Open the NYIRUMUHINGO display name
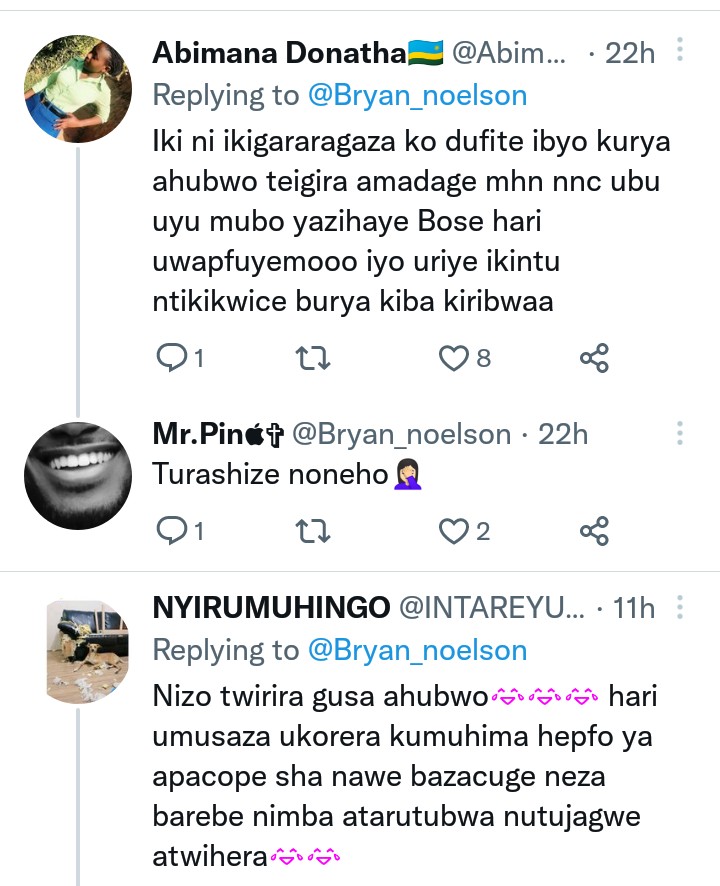 [x=271, y=607]
